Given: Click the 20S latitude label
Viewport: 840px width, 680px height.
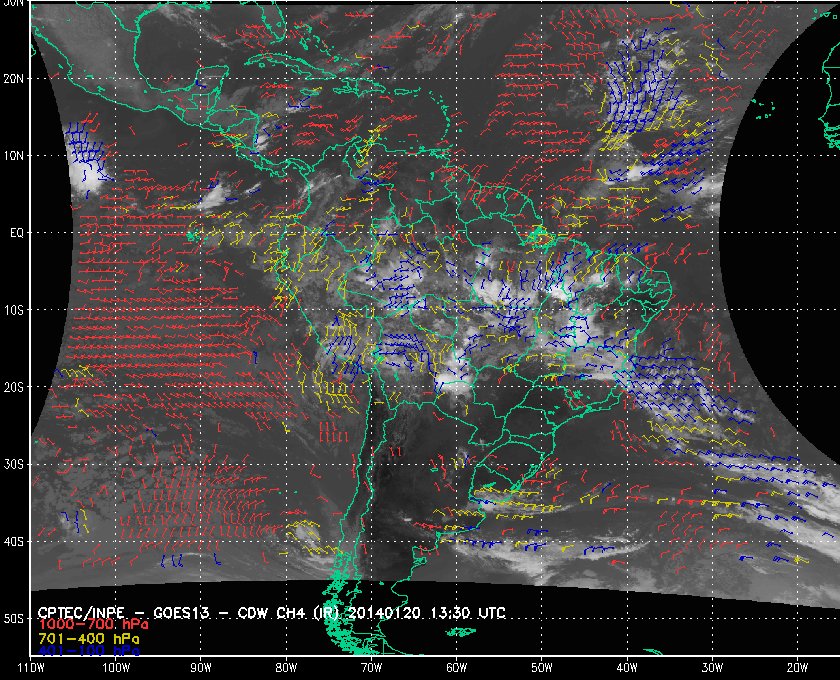Looking at the screenshot, I should [x=14, y=387].
